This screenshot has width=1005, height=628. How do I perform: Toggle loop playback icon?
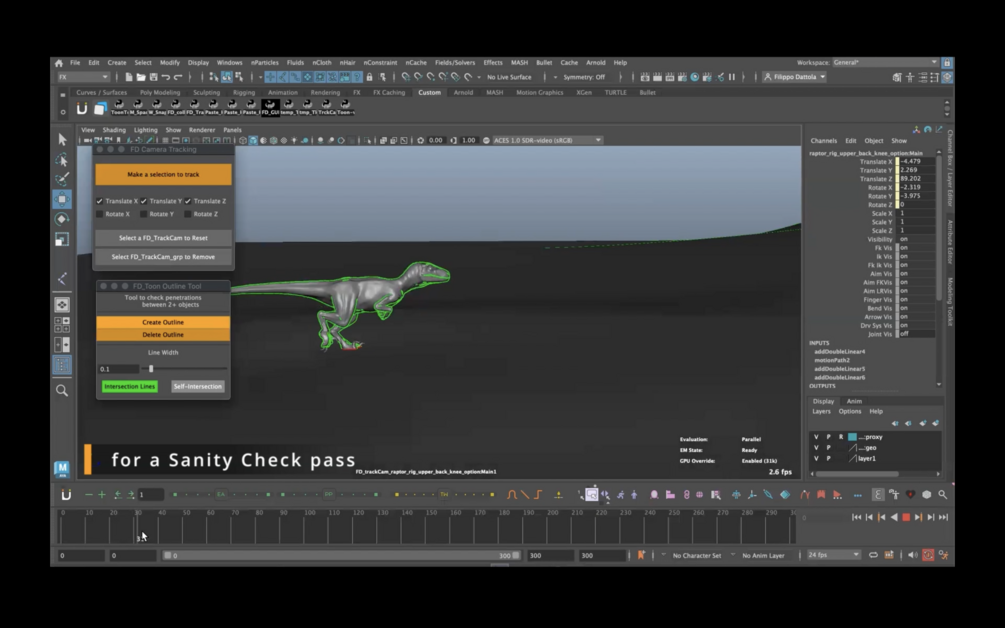873,555
